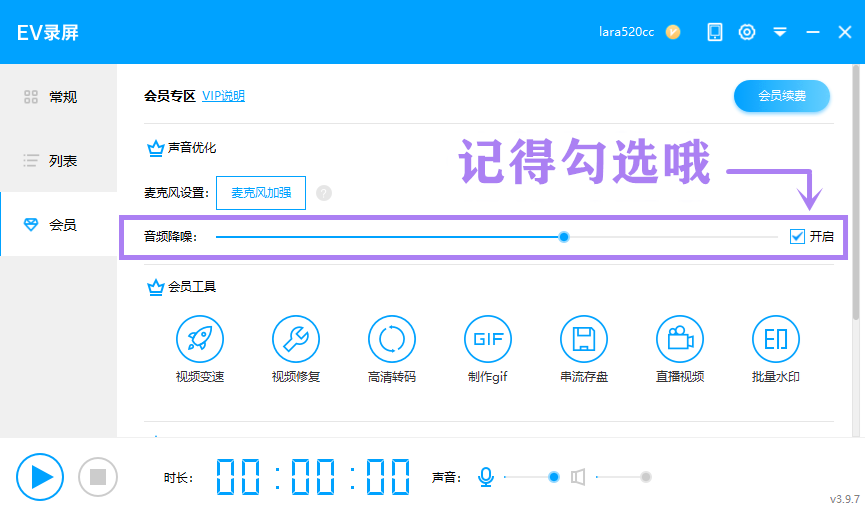Open the 批量水印 watermark tool

(776, 339)
